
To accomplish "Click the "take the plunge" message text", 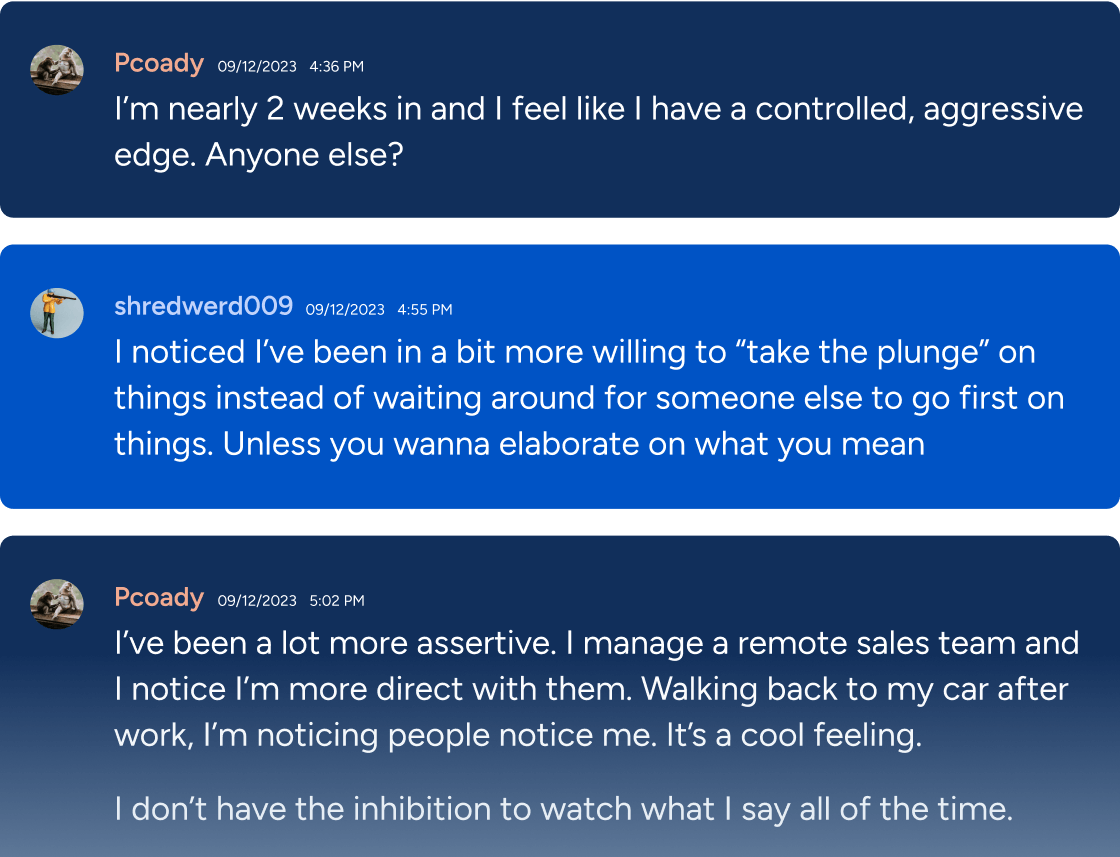I will point(589,398).
